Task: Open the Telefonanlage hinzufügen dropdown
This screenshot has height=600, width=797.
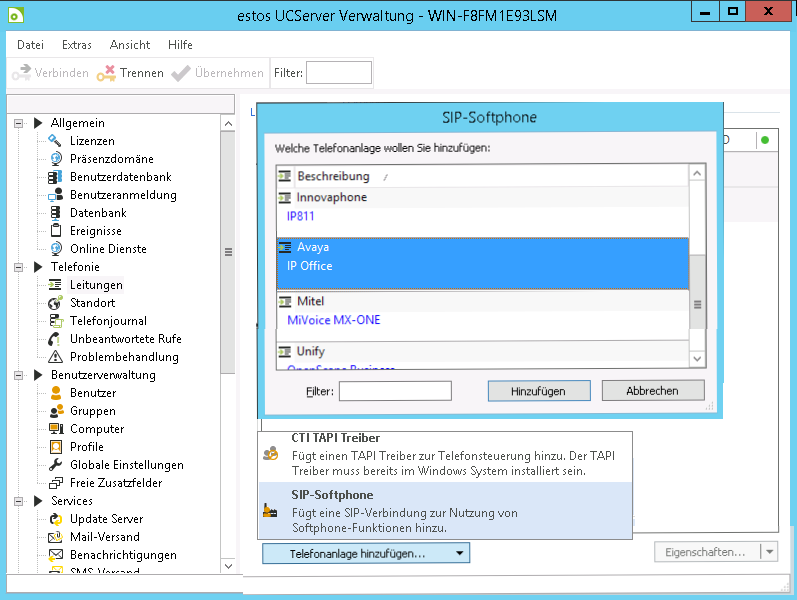Action: pyautogui.click(x=365, y=553)
